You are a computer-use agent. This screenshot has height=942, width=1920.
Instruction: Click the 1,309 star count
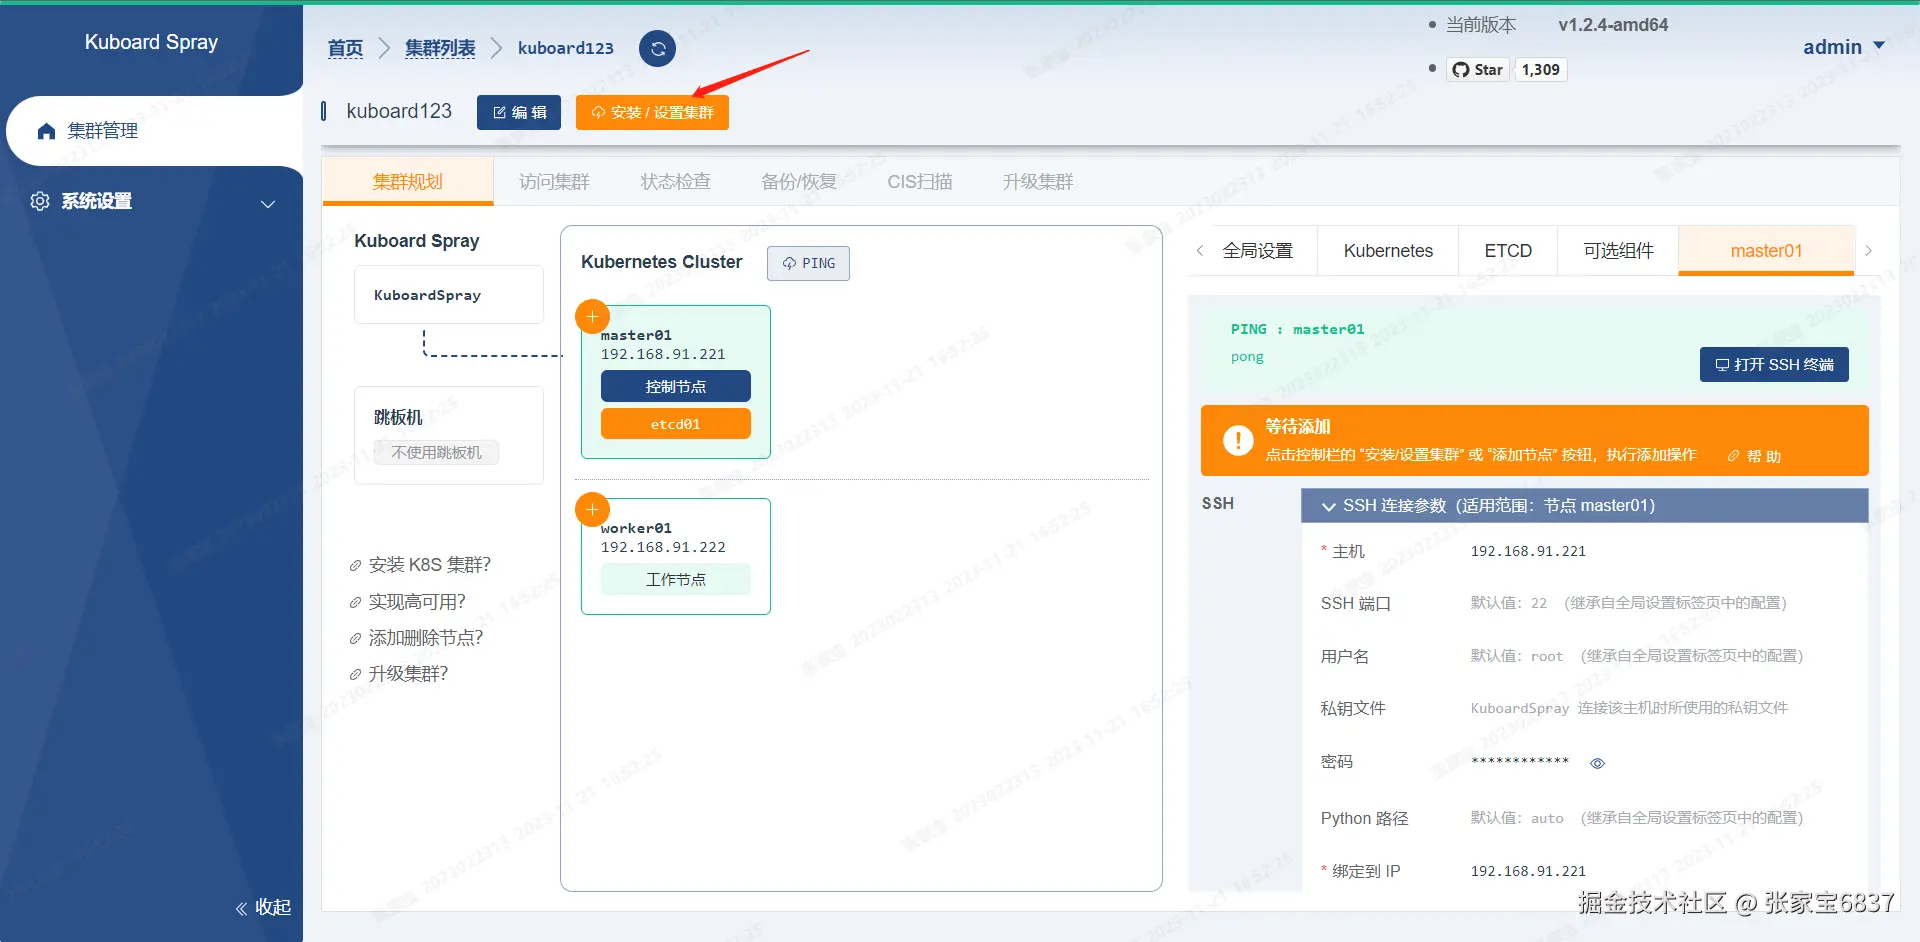[x=1540, y=69]
